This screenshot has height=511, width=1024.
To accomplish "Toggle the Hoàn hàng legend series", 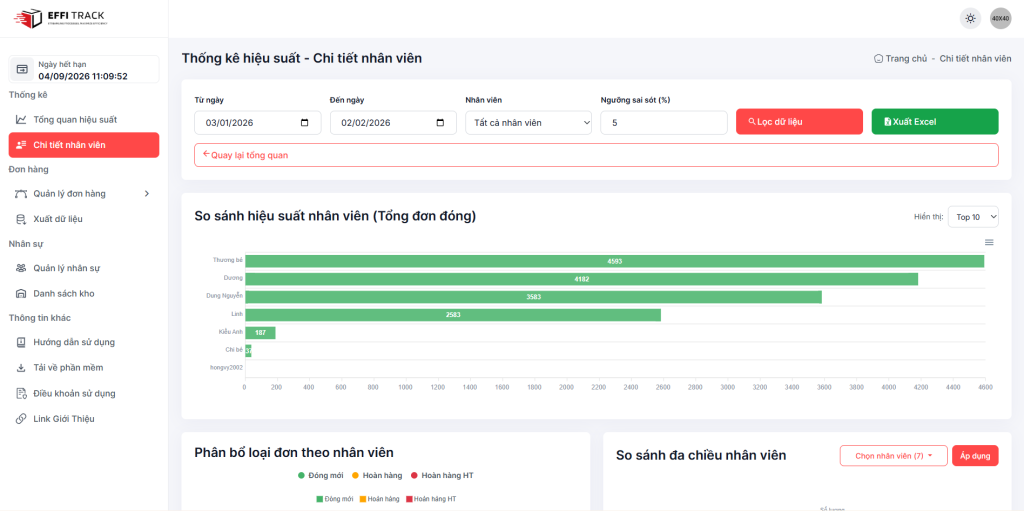I will pyautogui.click(x=380, y=475).
